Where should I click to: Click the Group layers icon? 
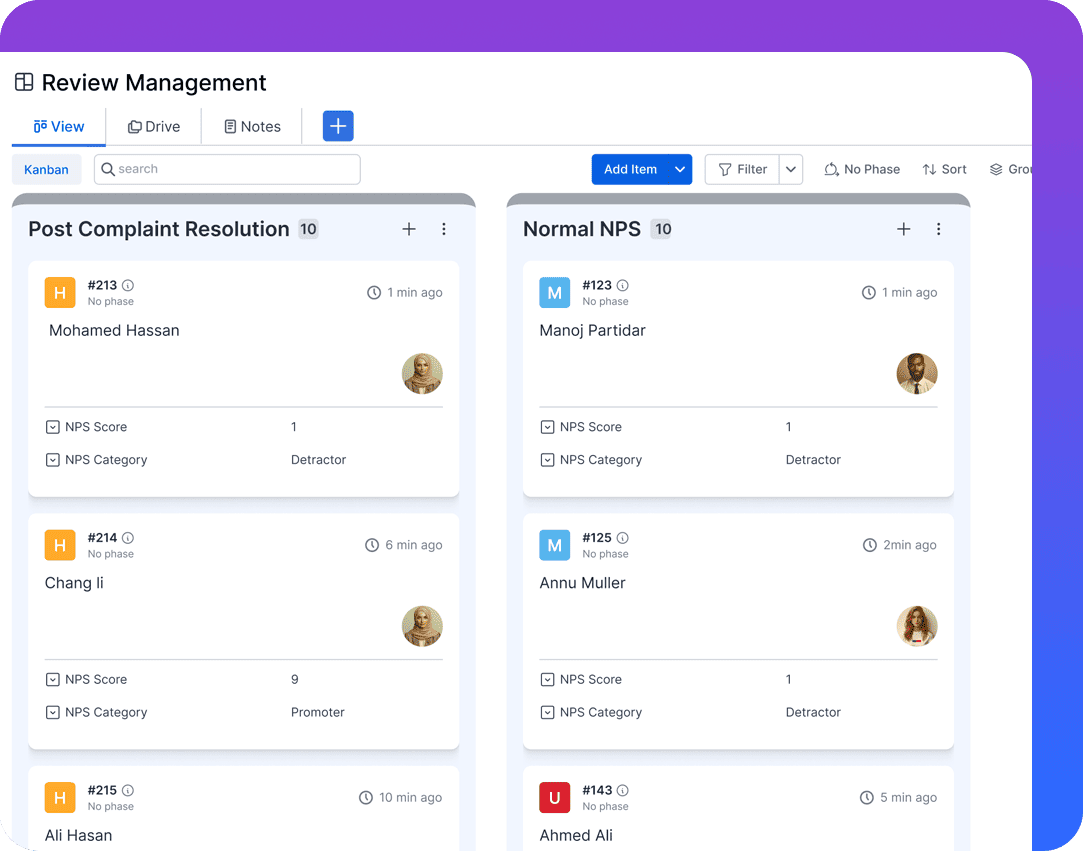click(x=996, y=169)
